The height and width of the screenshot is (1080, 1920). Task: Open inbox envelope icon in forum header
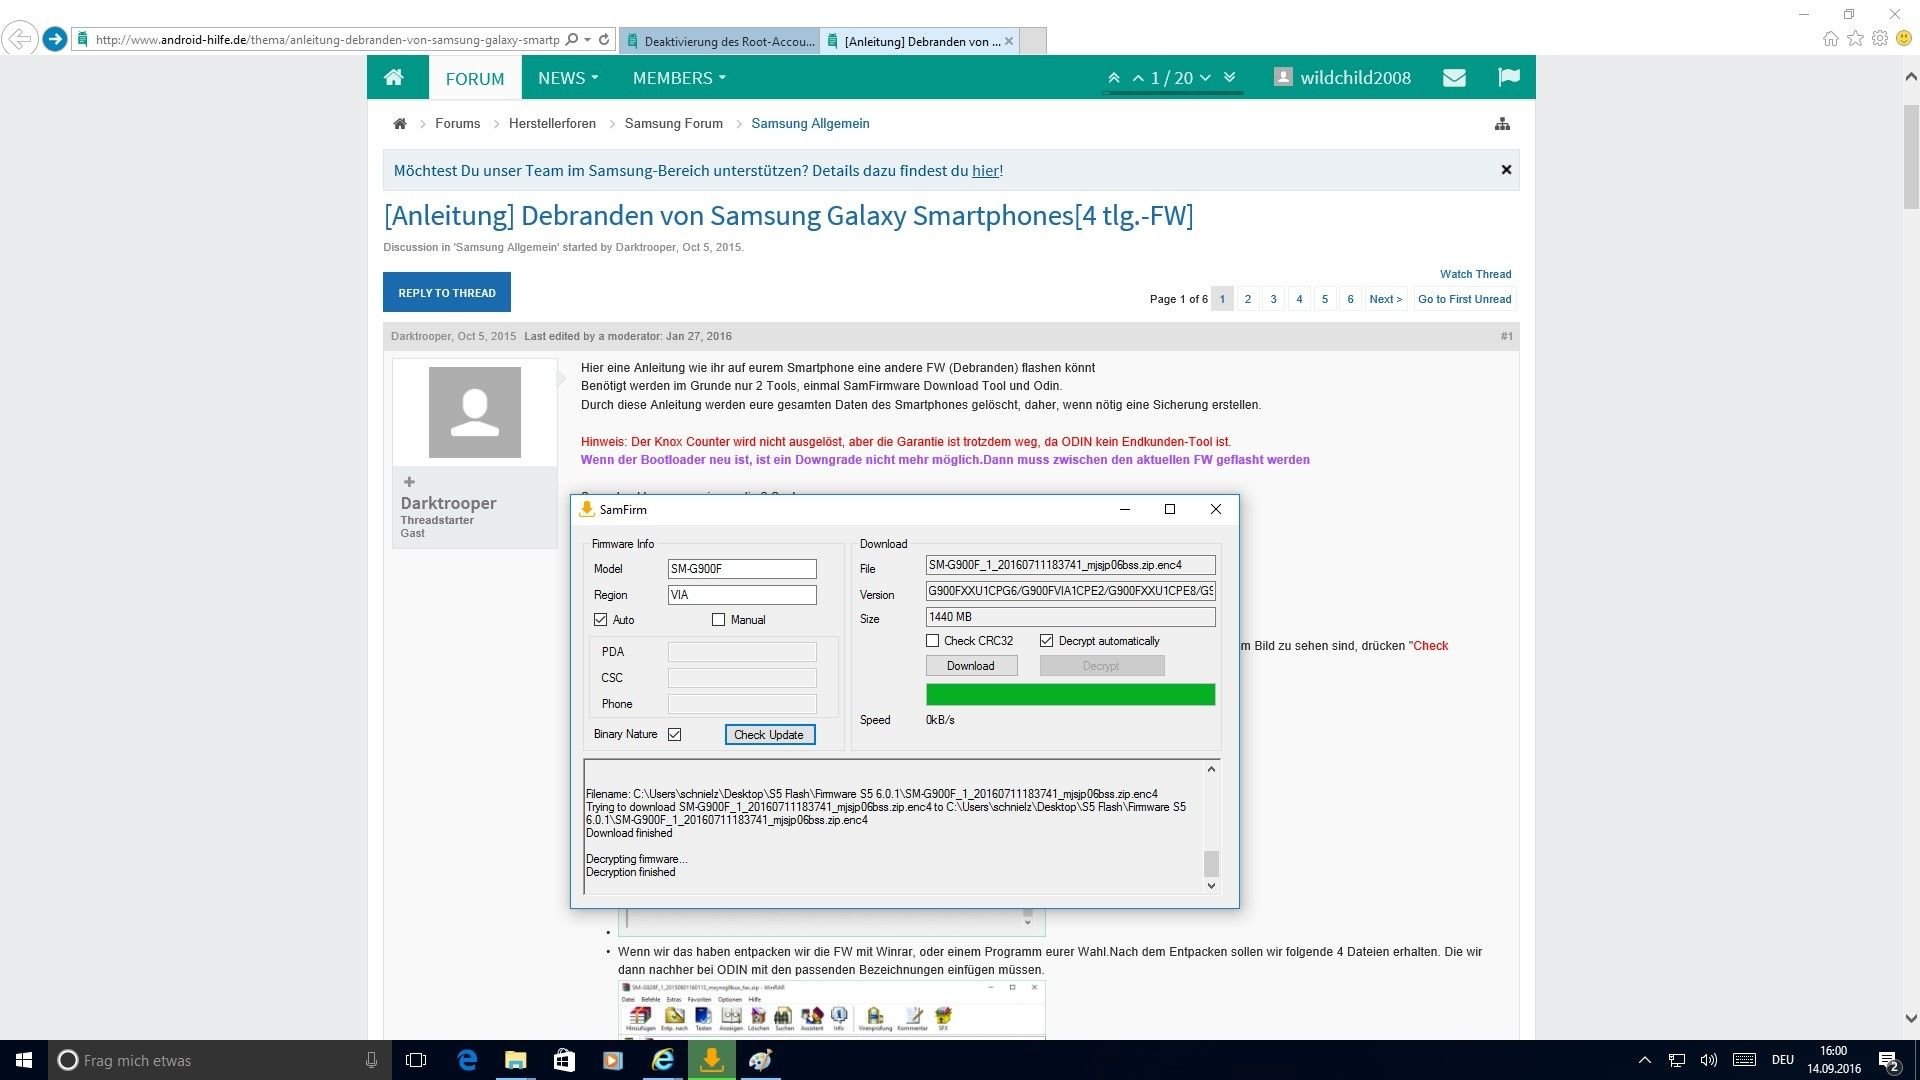click(x=1454, y=78)
